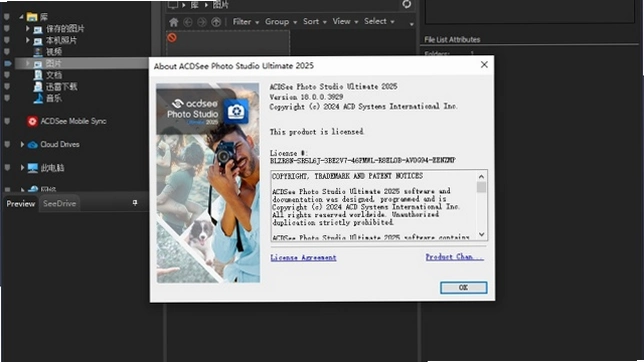
Task: Select the highlighted 图片 library row
Action: coord(82,63)
